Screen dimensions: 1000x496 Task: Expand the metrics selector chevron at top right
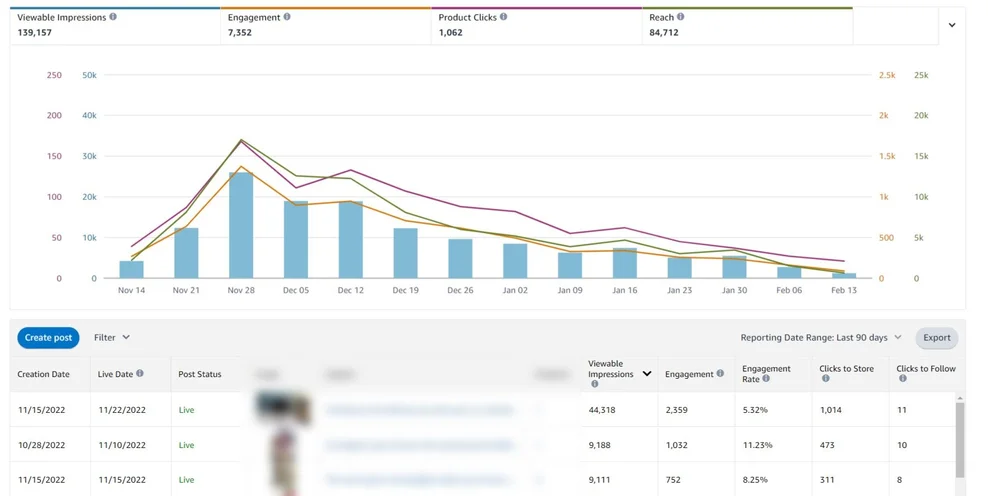[952, 26]
